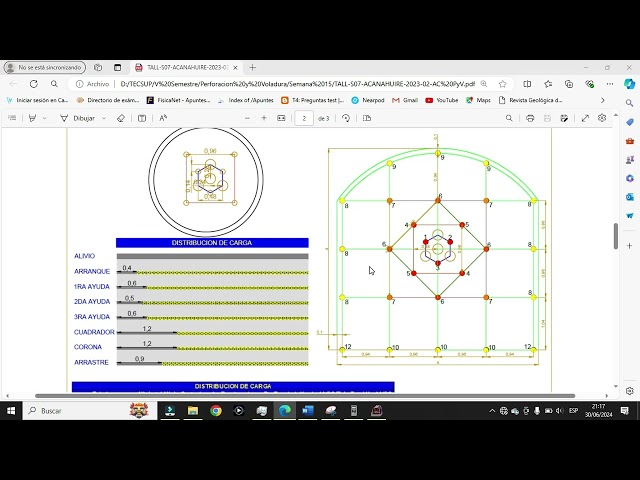Viewport: 640px width, 480px height.
Task: Click the address bar URL field
Action: pyautogui.click(x=298, y=84)
